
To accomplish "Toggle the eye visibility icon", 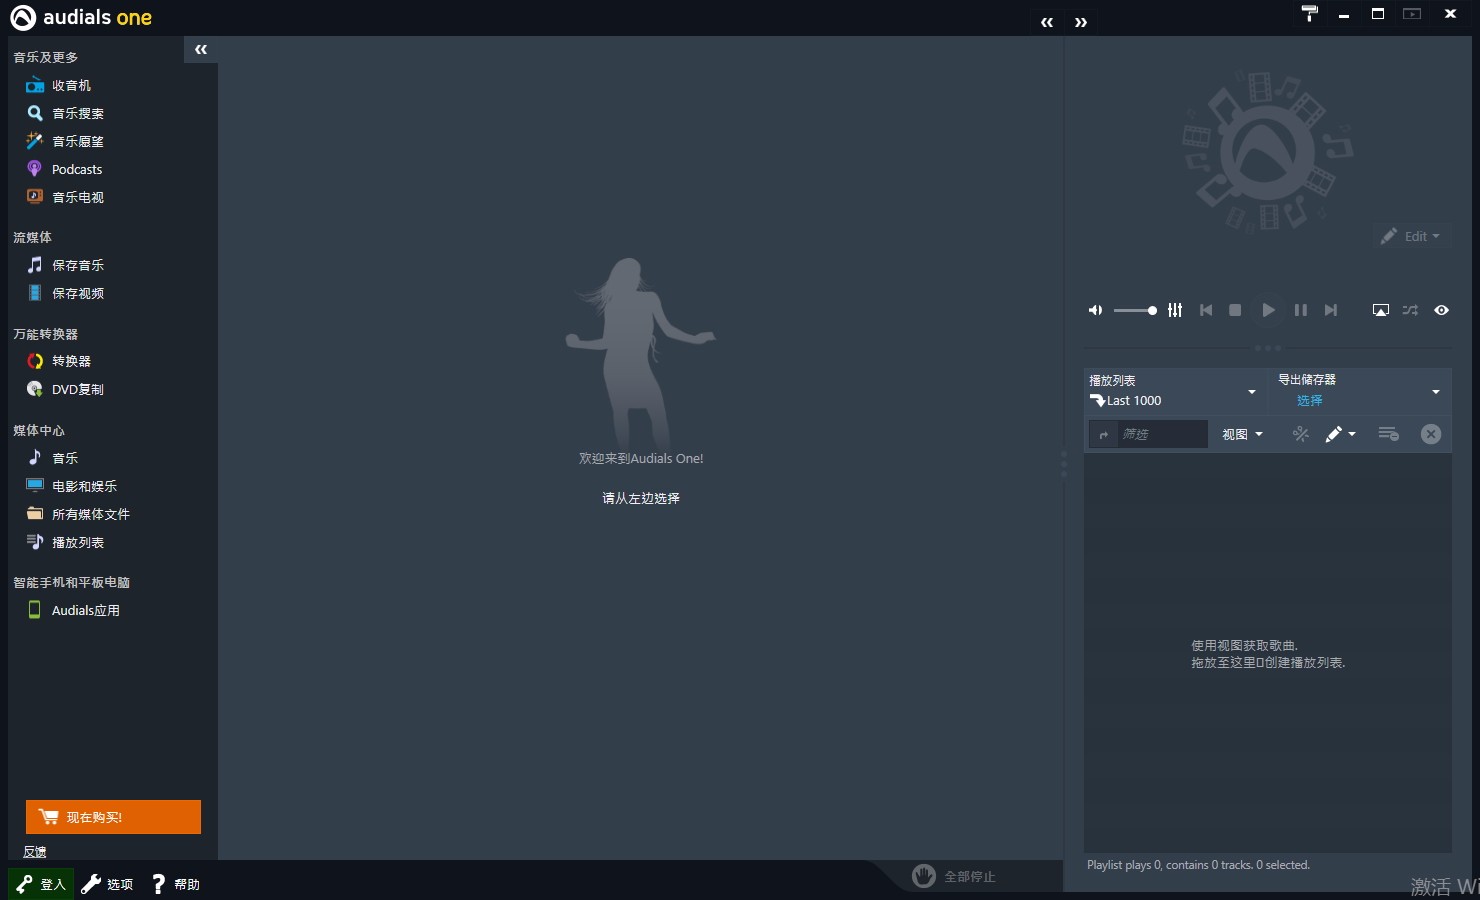I will tap(1441, 310).
